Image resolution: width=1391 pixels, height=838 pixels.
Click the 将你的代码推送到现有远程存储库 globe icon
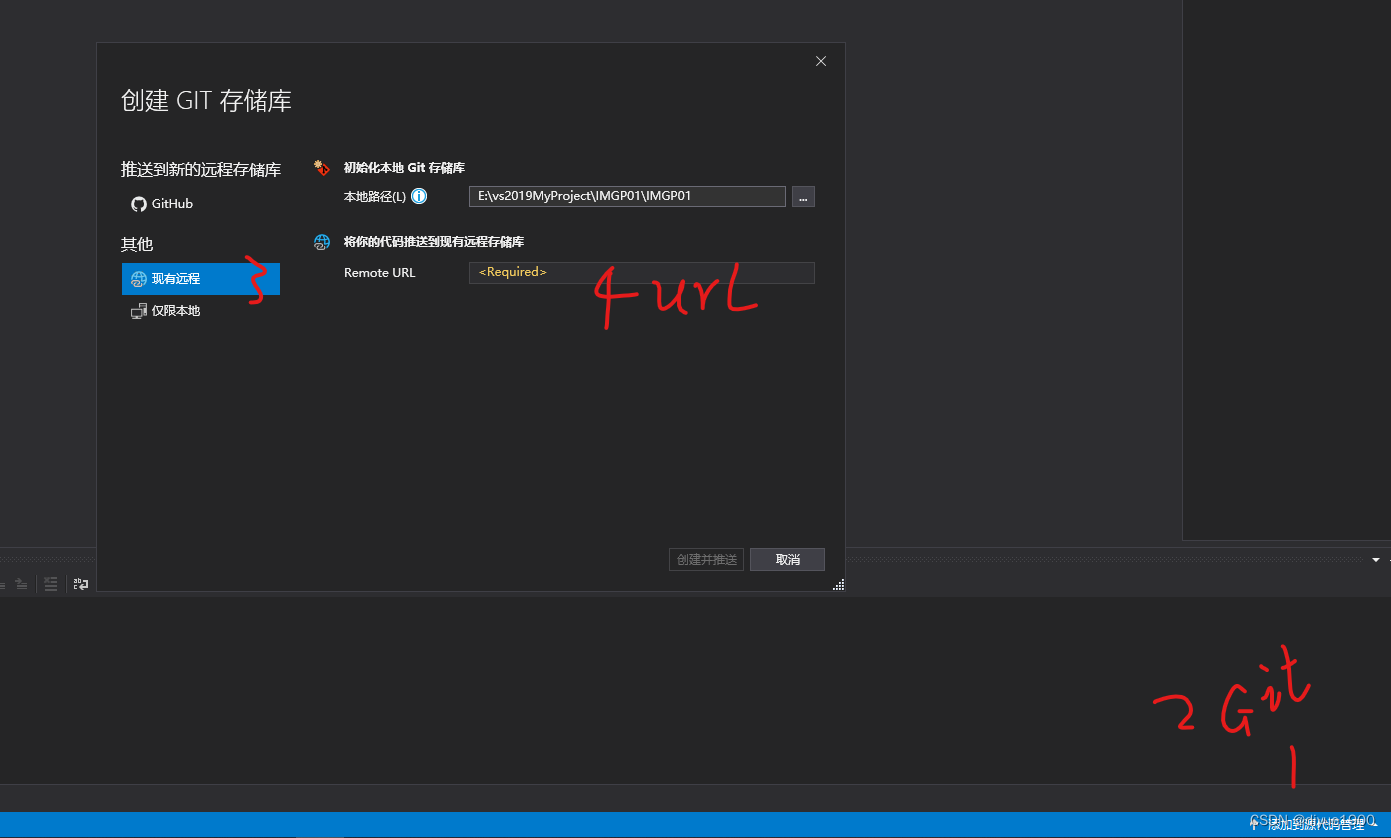[x=322, y=242]
